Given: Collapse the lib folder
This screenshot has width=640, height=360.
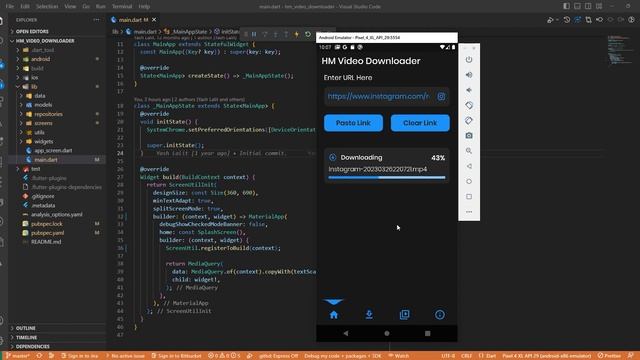Looking at the screenshot, I should pos(34,87).
